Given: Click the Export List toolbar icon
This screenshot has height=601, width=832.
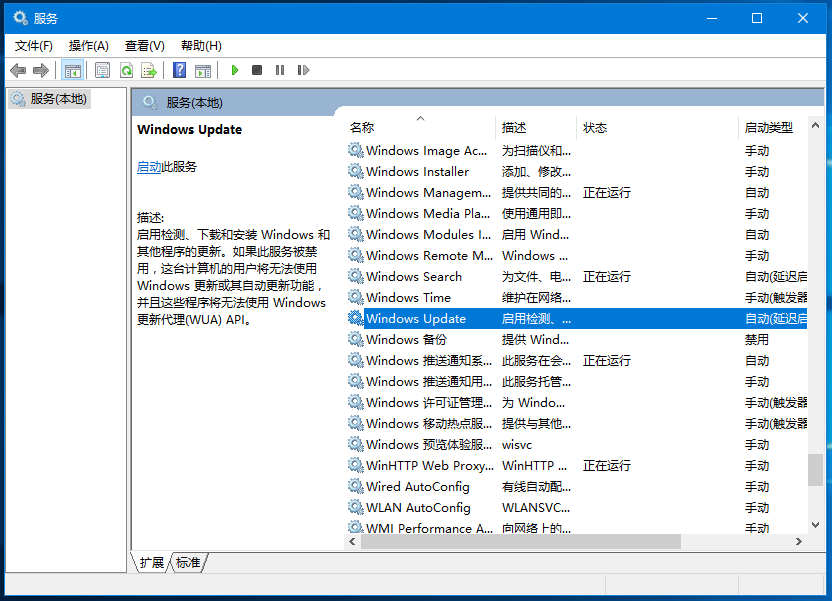Looking at the screenshot, I should tap(149, 70).
